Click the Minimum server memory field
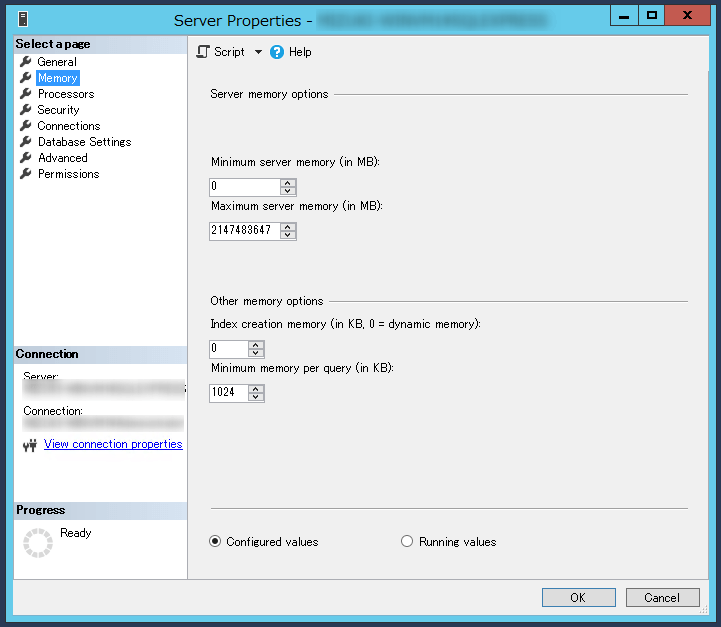This screenshot has width=721, height=627. 244,187
